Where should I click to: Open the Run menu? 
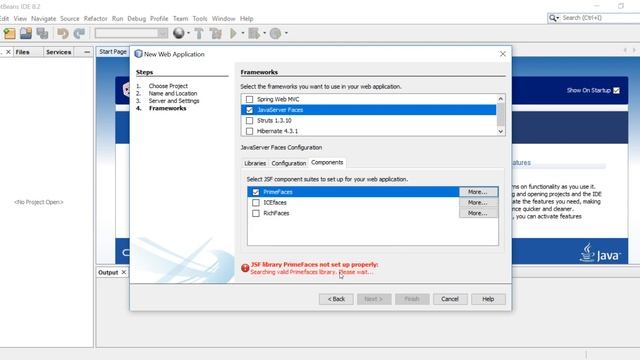point(118,19)
